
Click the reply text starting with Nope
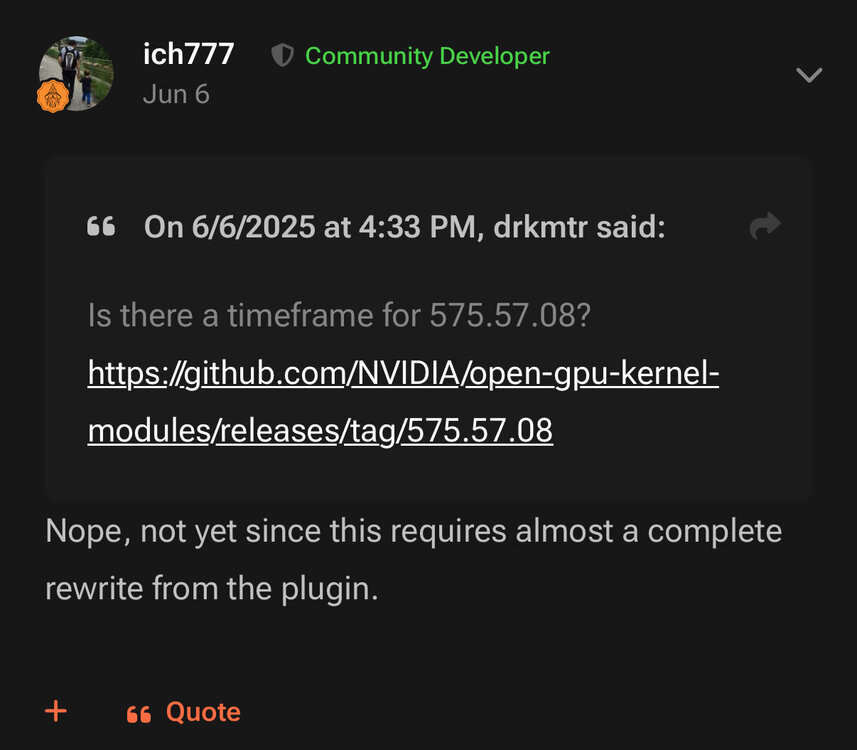414,531
